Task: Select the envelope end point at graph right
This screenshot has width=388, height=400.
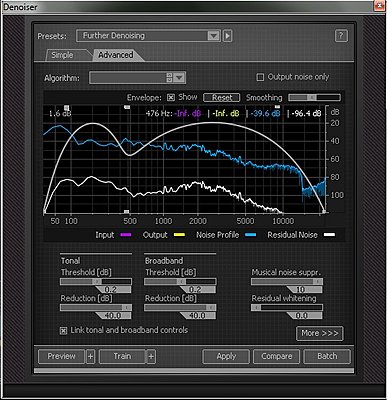Action: click(x=324, y=212)
